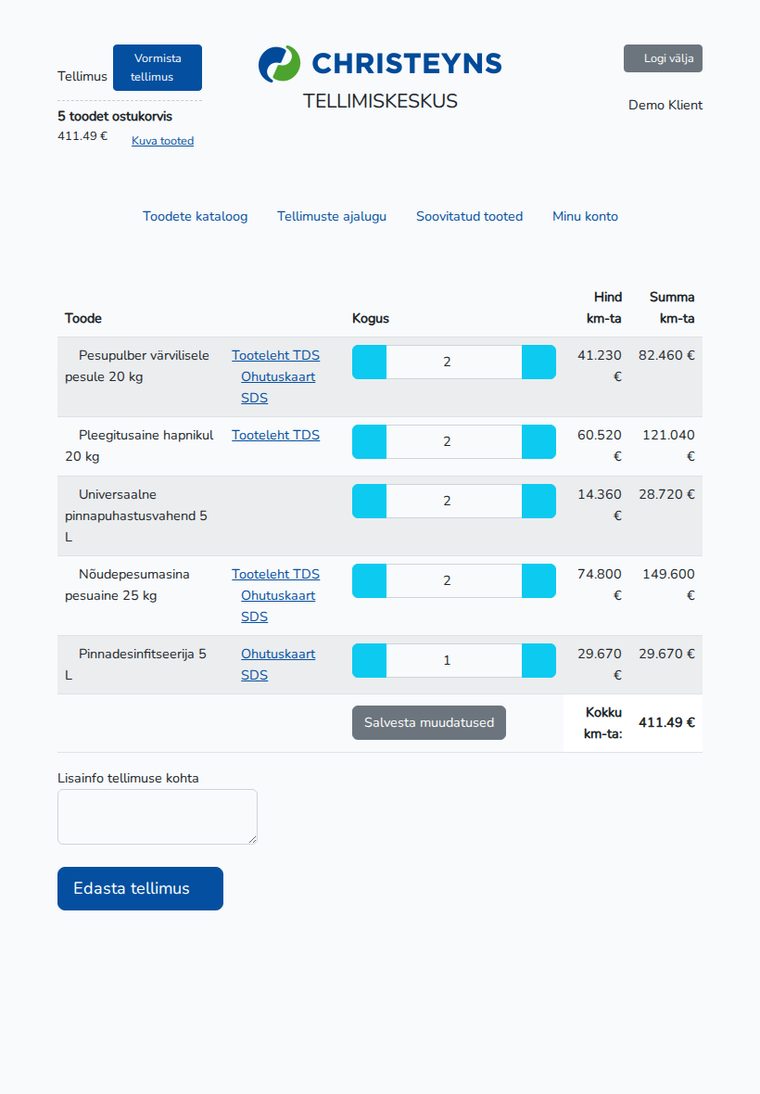This screenshot has width=760, height=1094.
Task: Click the TELLIMISKESKUS heading
Action: [380, 101]
